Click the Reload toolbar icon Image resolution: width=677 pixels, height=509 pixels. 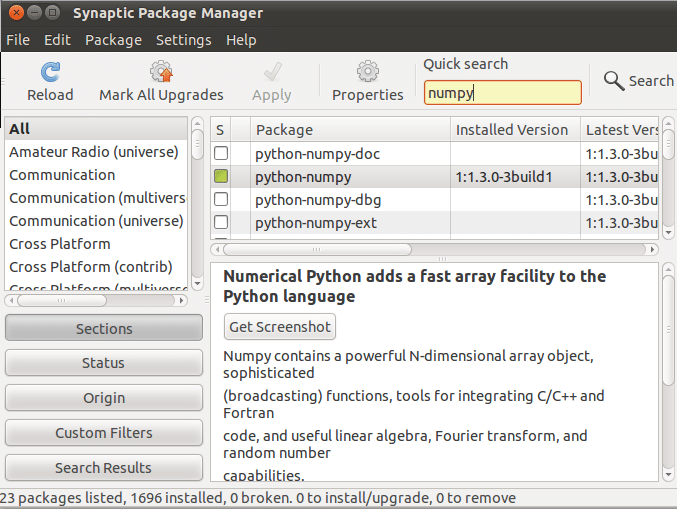pyautogui.click(x=50, y=73)
